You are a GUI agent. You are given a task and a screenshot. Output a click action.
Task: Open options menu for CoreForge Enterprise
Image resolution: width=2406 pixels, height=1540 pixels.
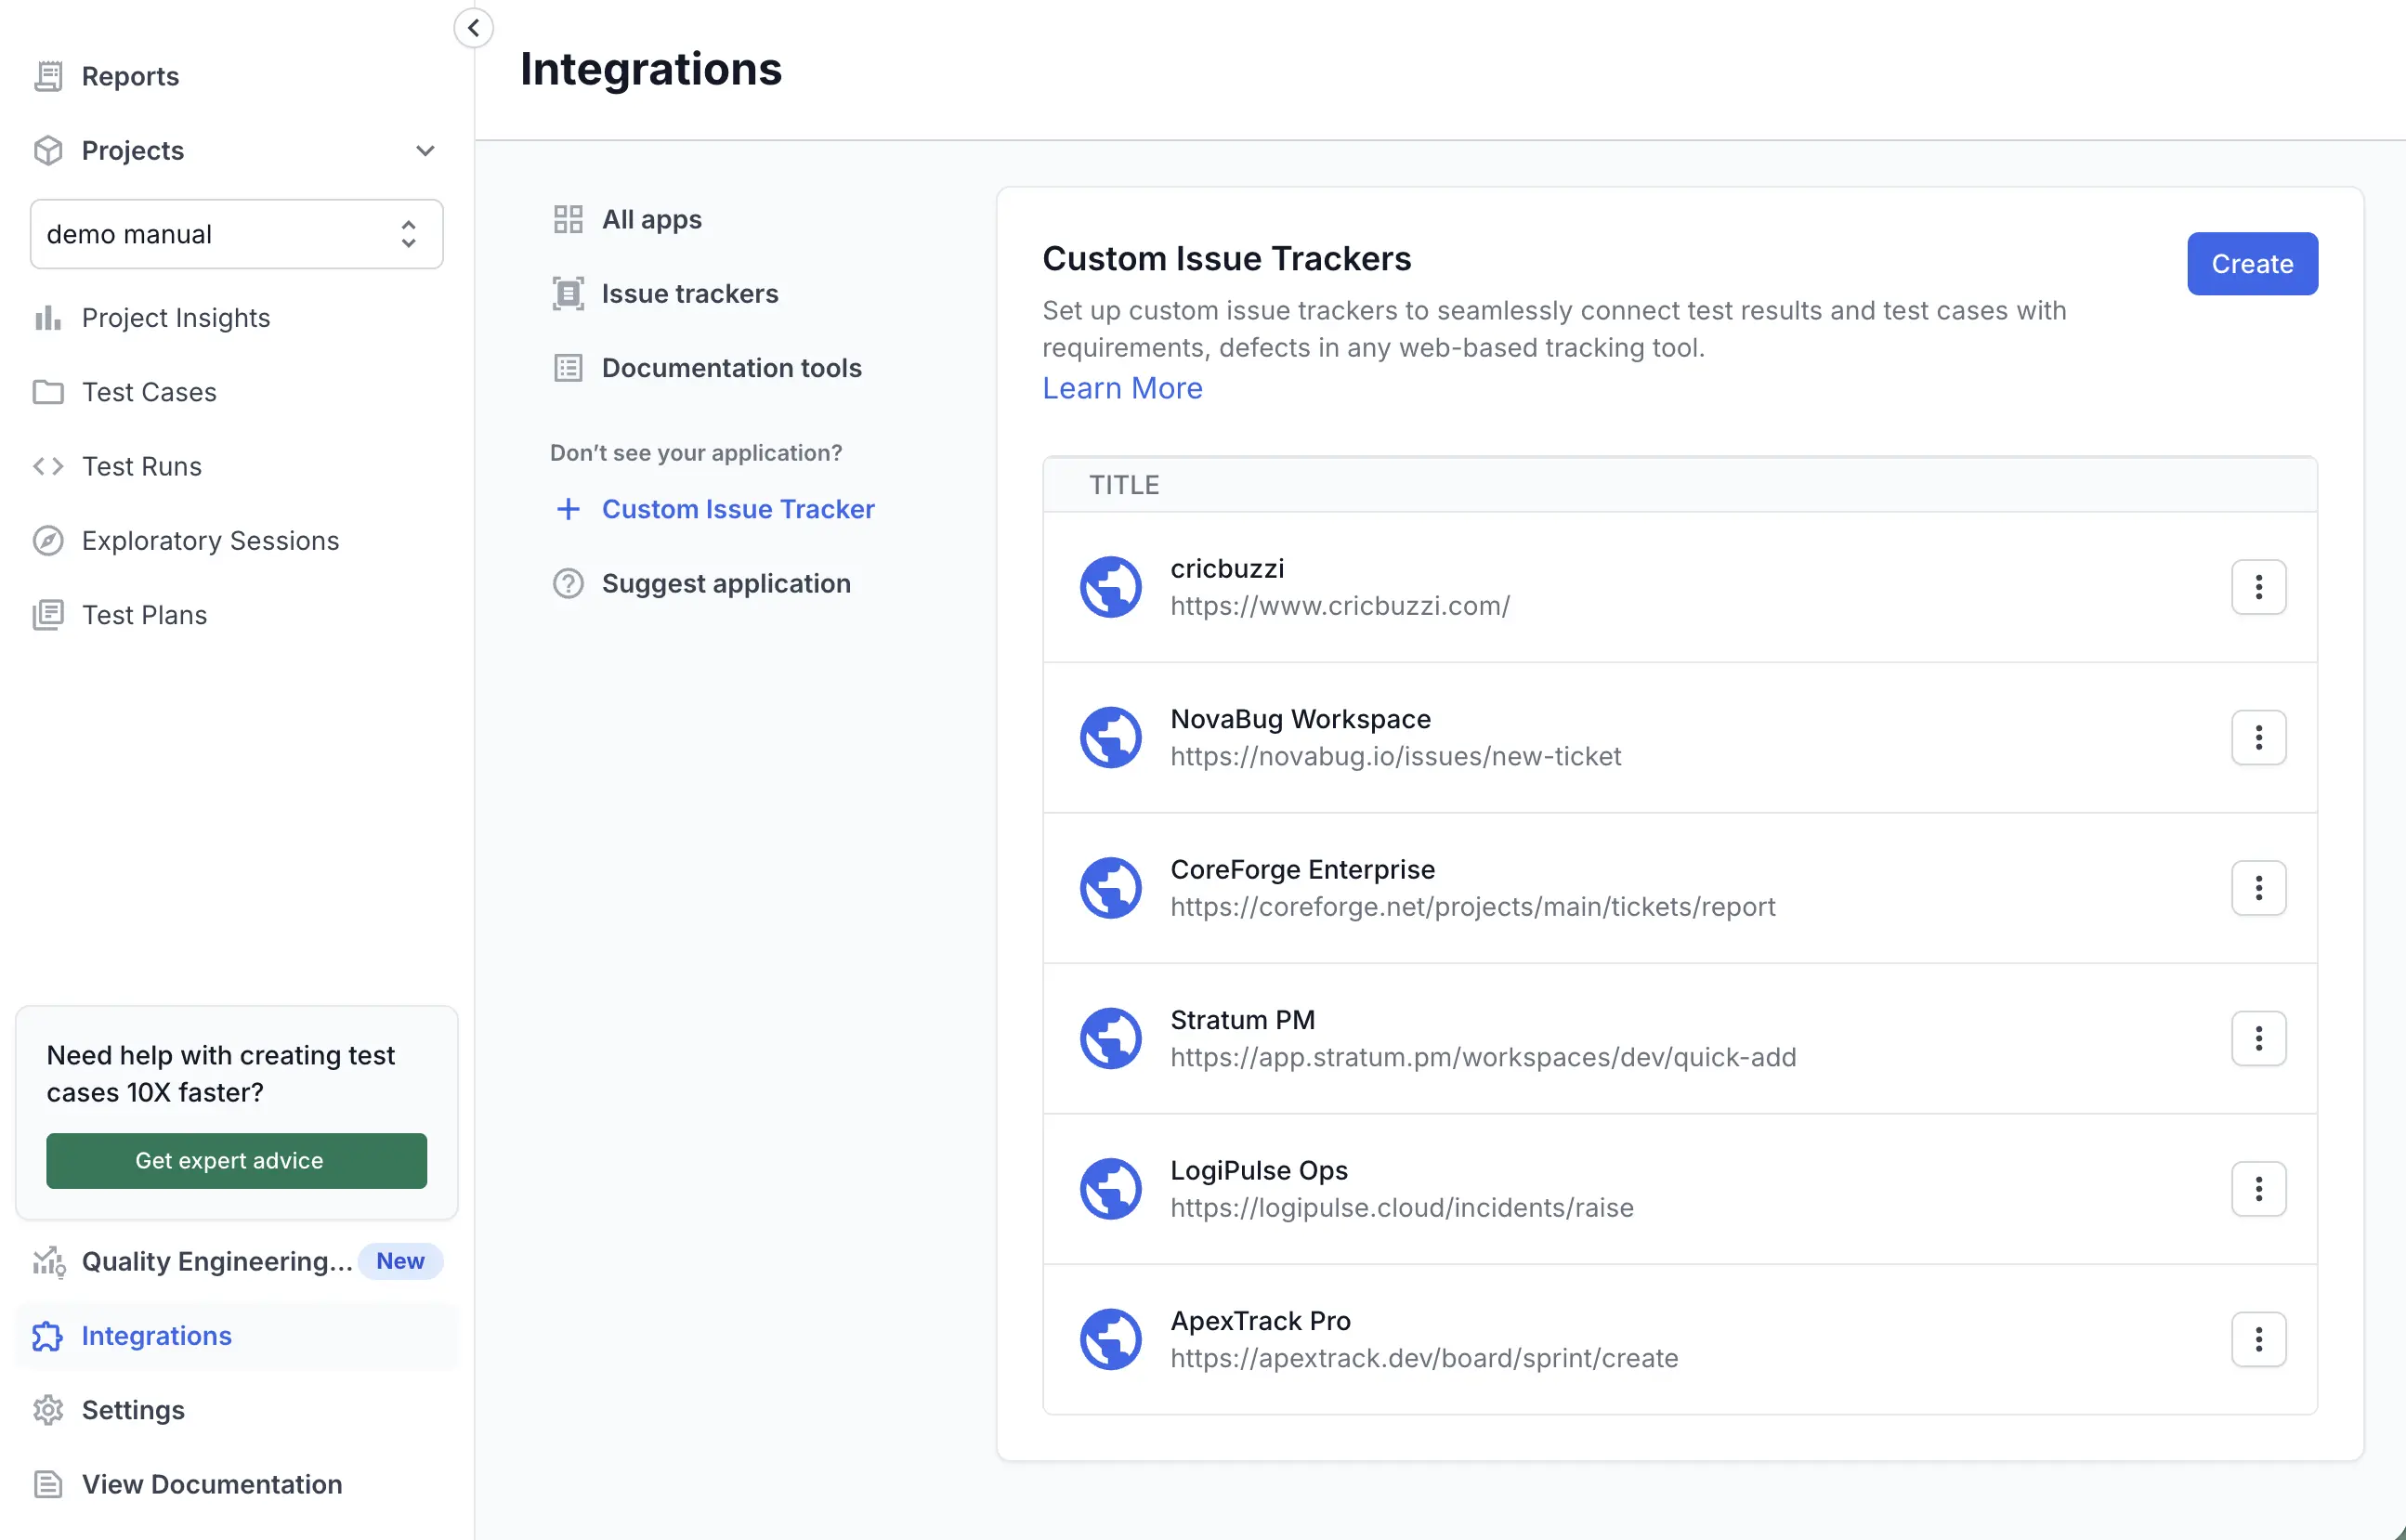[2258, 888]
